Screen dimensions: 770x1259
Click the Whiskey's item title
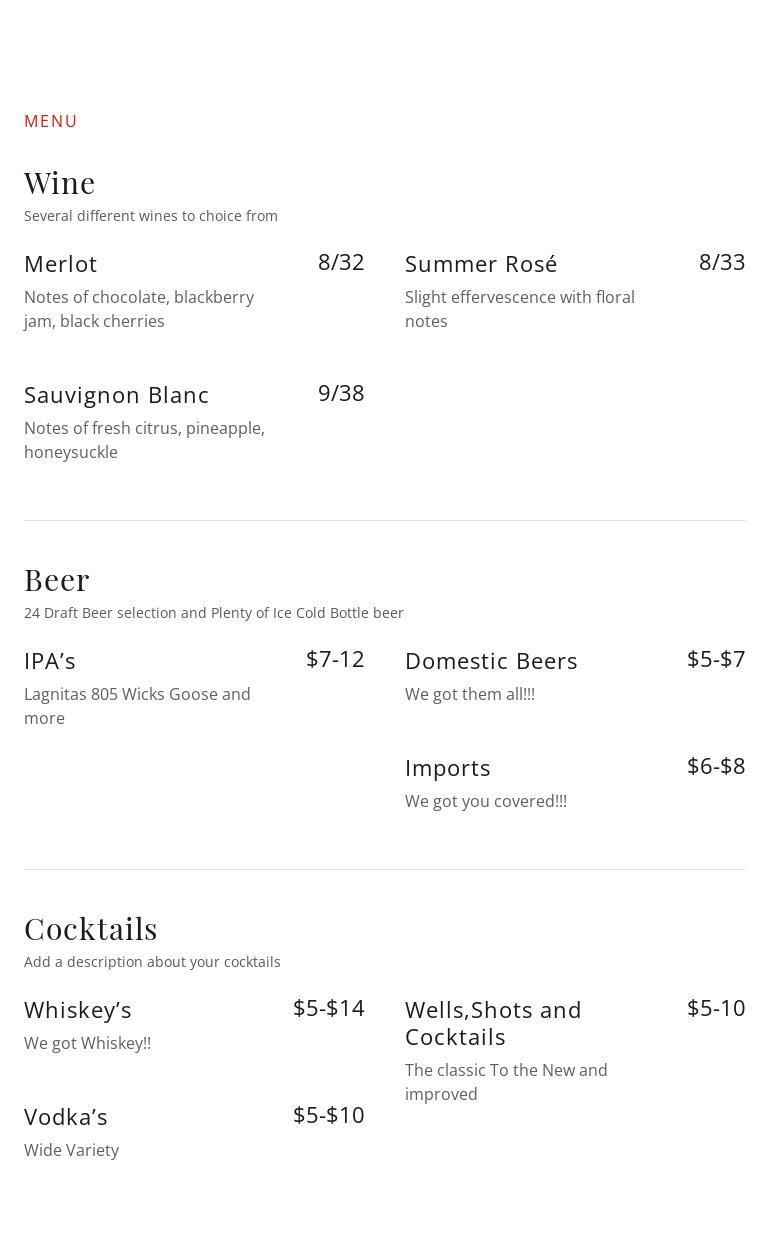(78, 1010)
